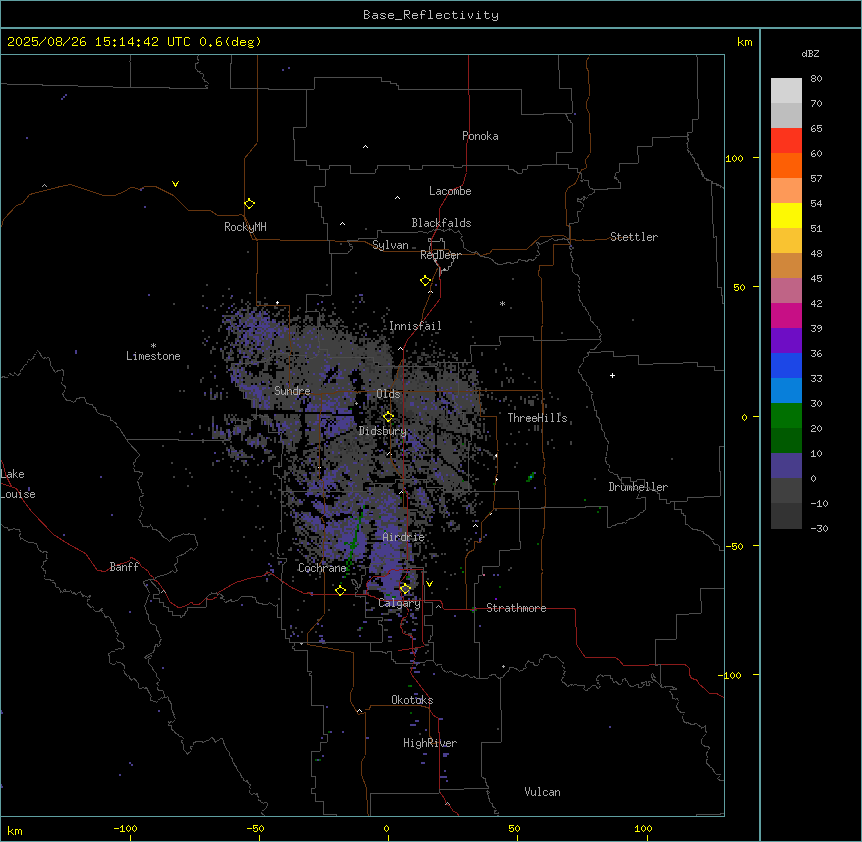
Task: Click the HighRiver label
Action: [x=430, y=743]
